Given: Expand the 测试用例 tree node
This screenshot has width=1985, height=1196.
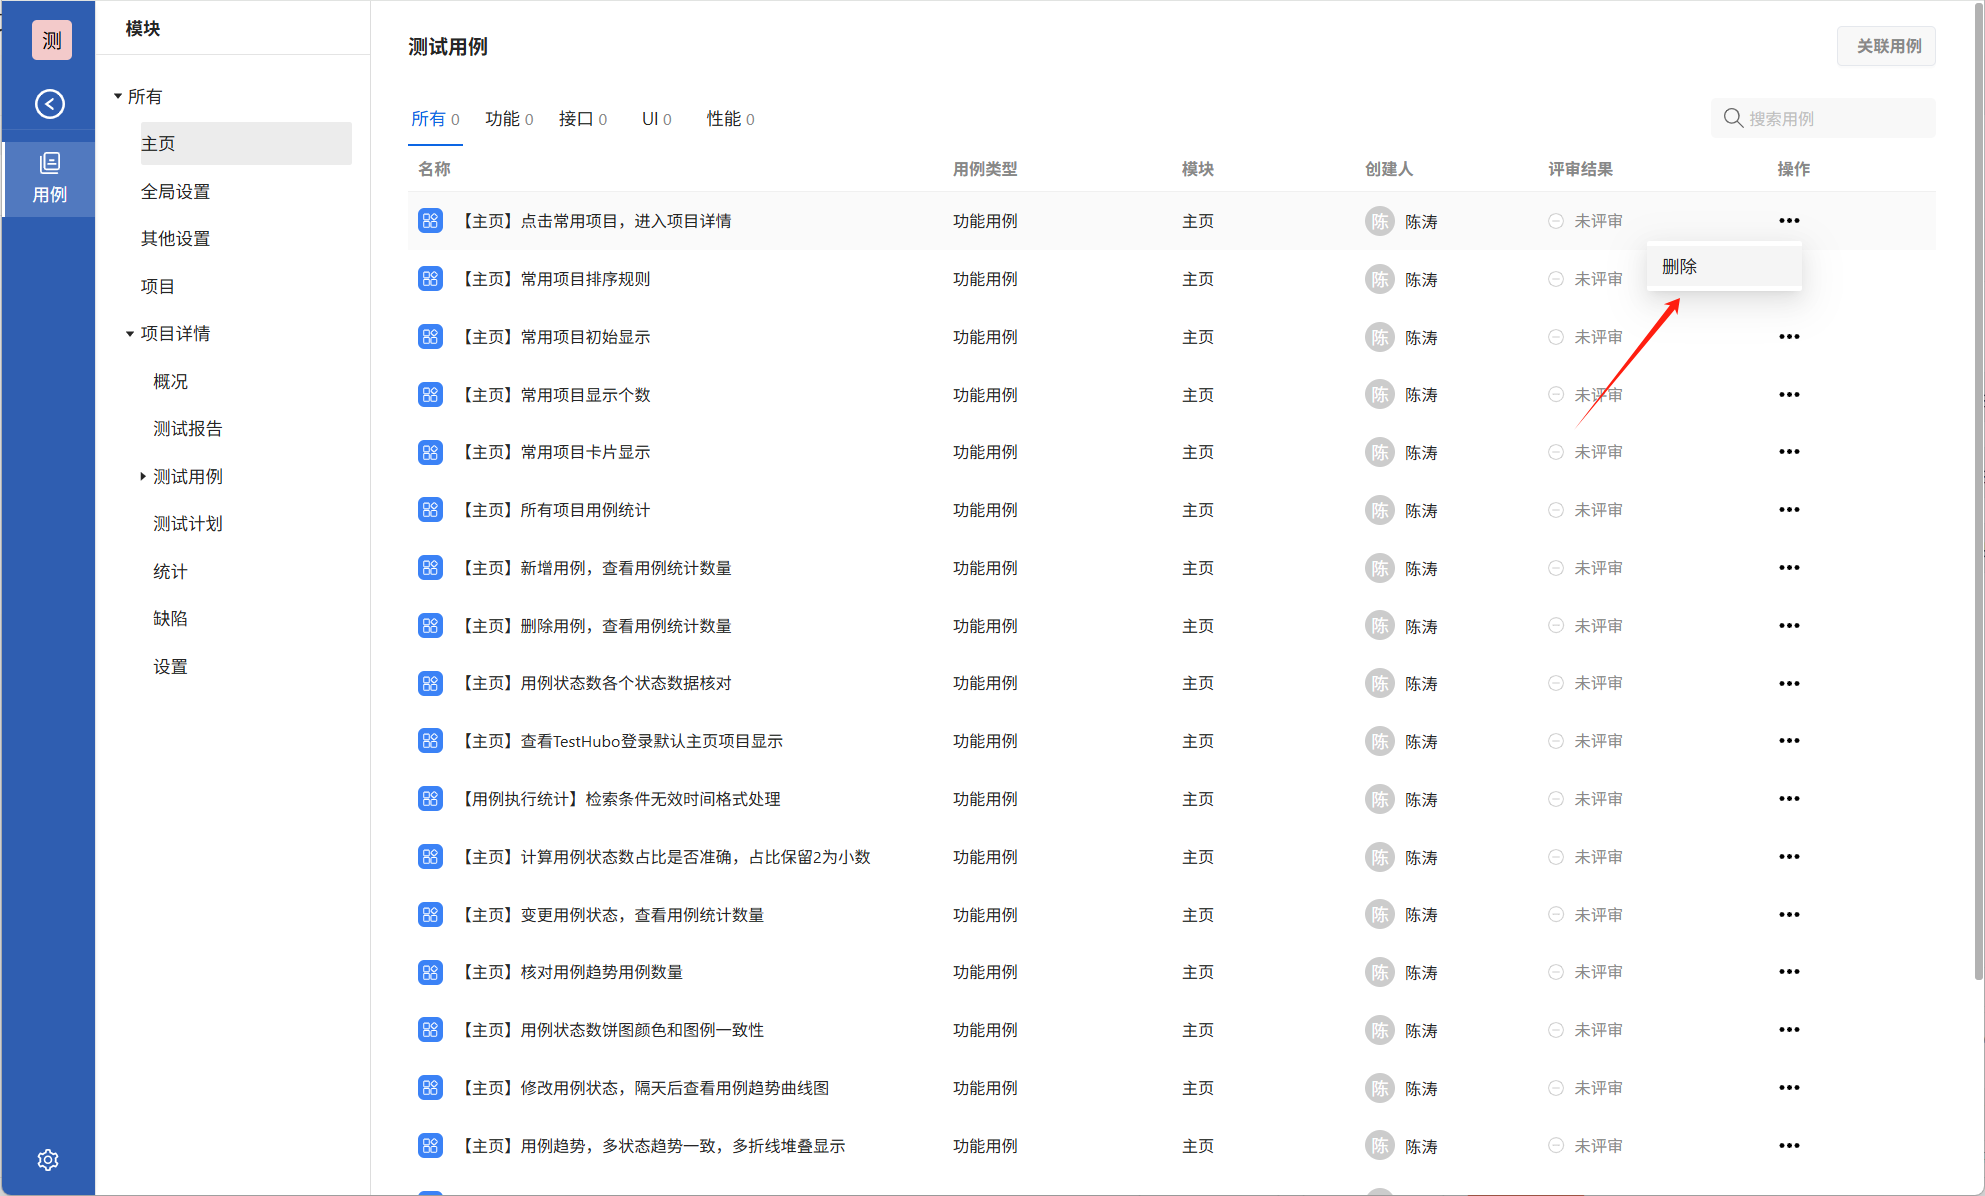Looking at the screenshot, I should 143,477.
